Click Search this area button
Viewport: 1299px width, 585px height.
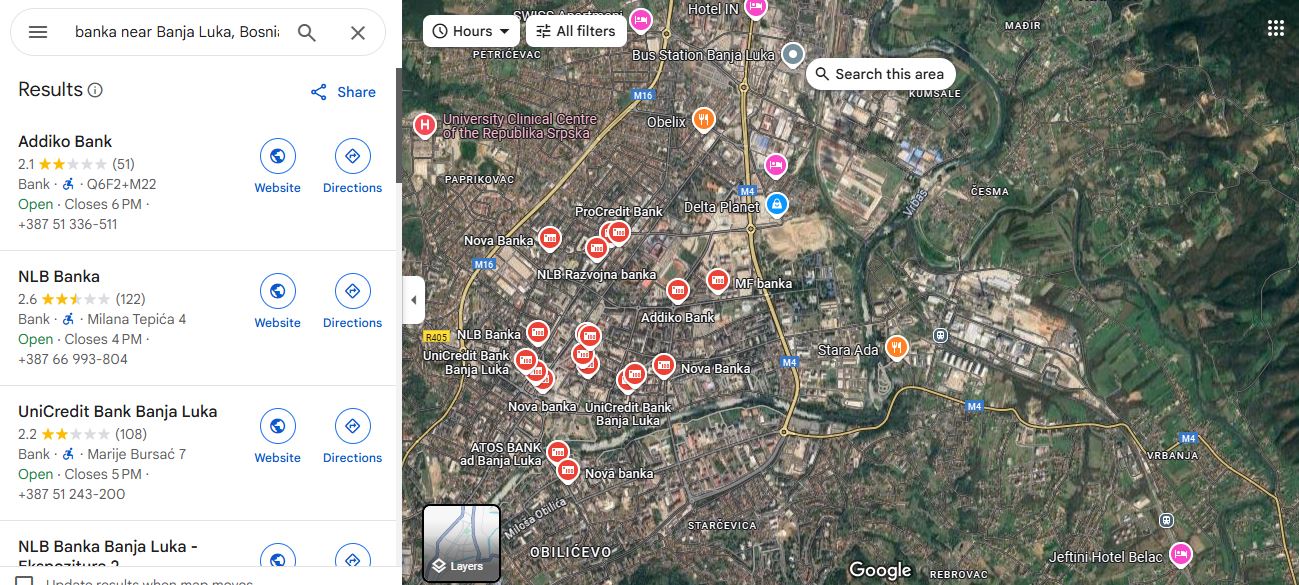[x=880, y=74]
